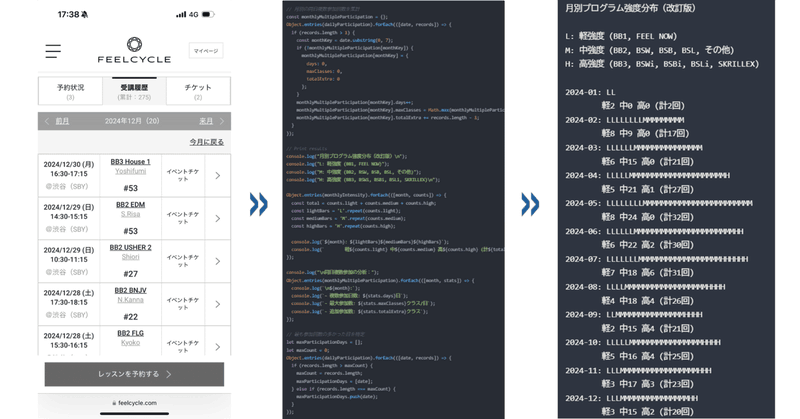
Task: Open the チケット tab
Action: click(198, 91)
